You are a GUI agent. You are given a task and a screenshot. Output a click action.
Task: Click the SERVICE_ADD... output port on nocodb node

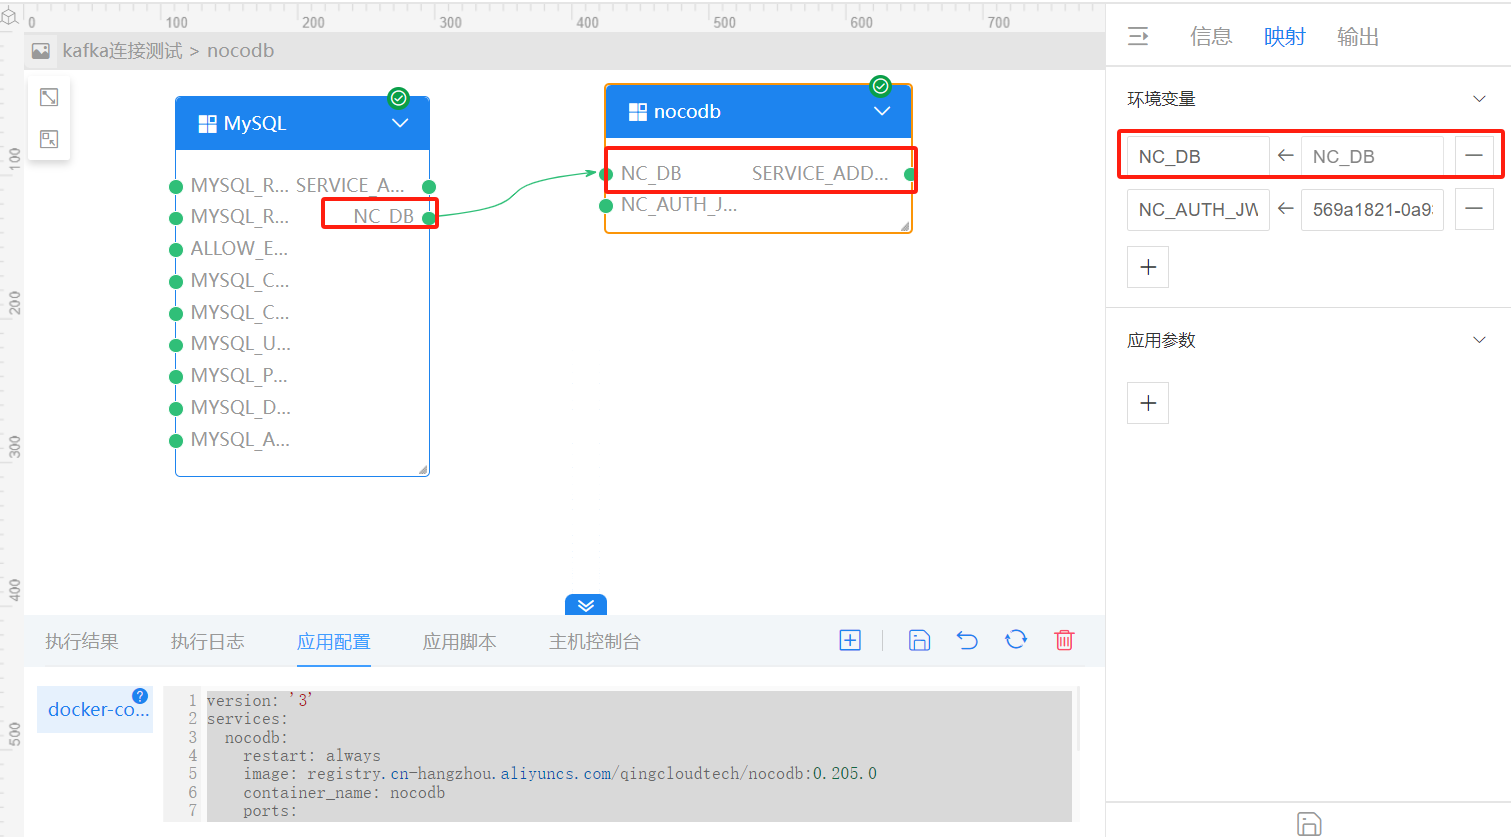pyautogui.click(x=909, y=174)
